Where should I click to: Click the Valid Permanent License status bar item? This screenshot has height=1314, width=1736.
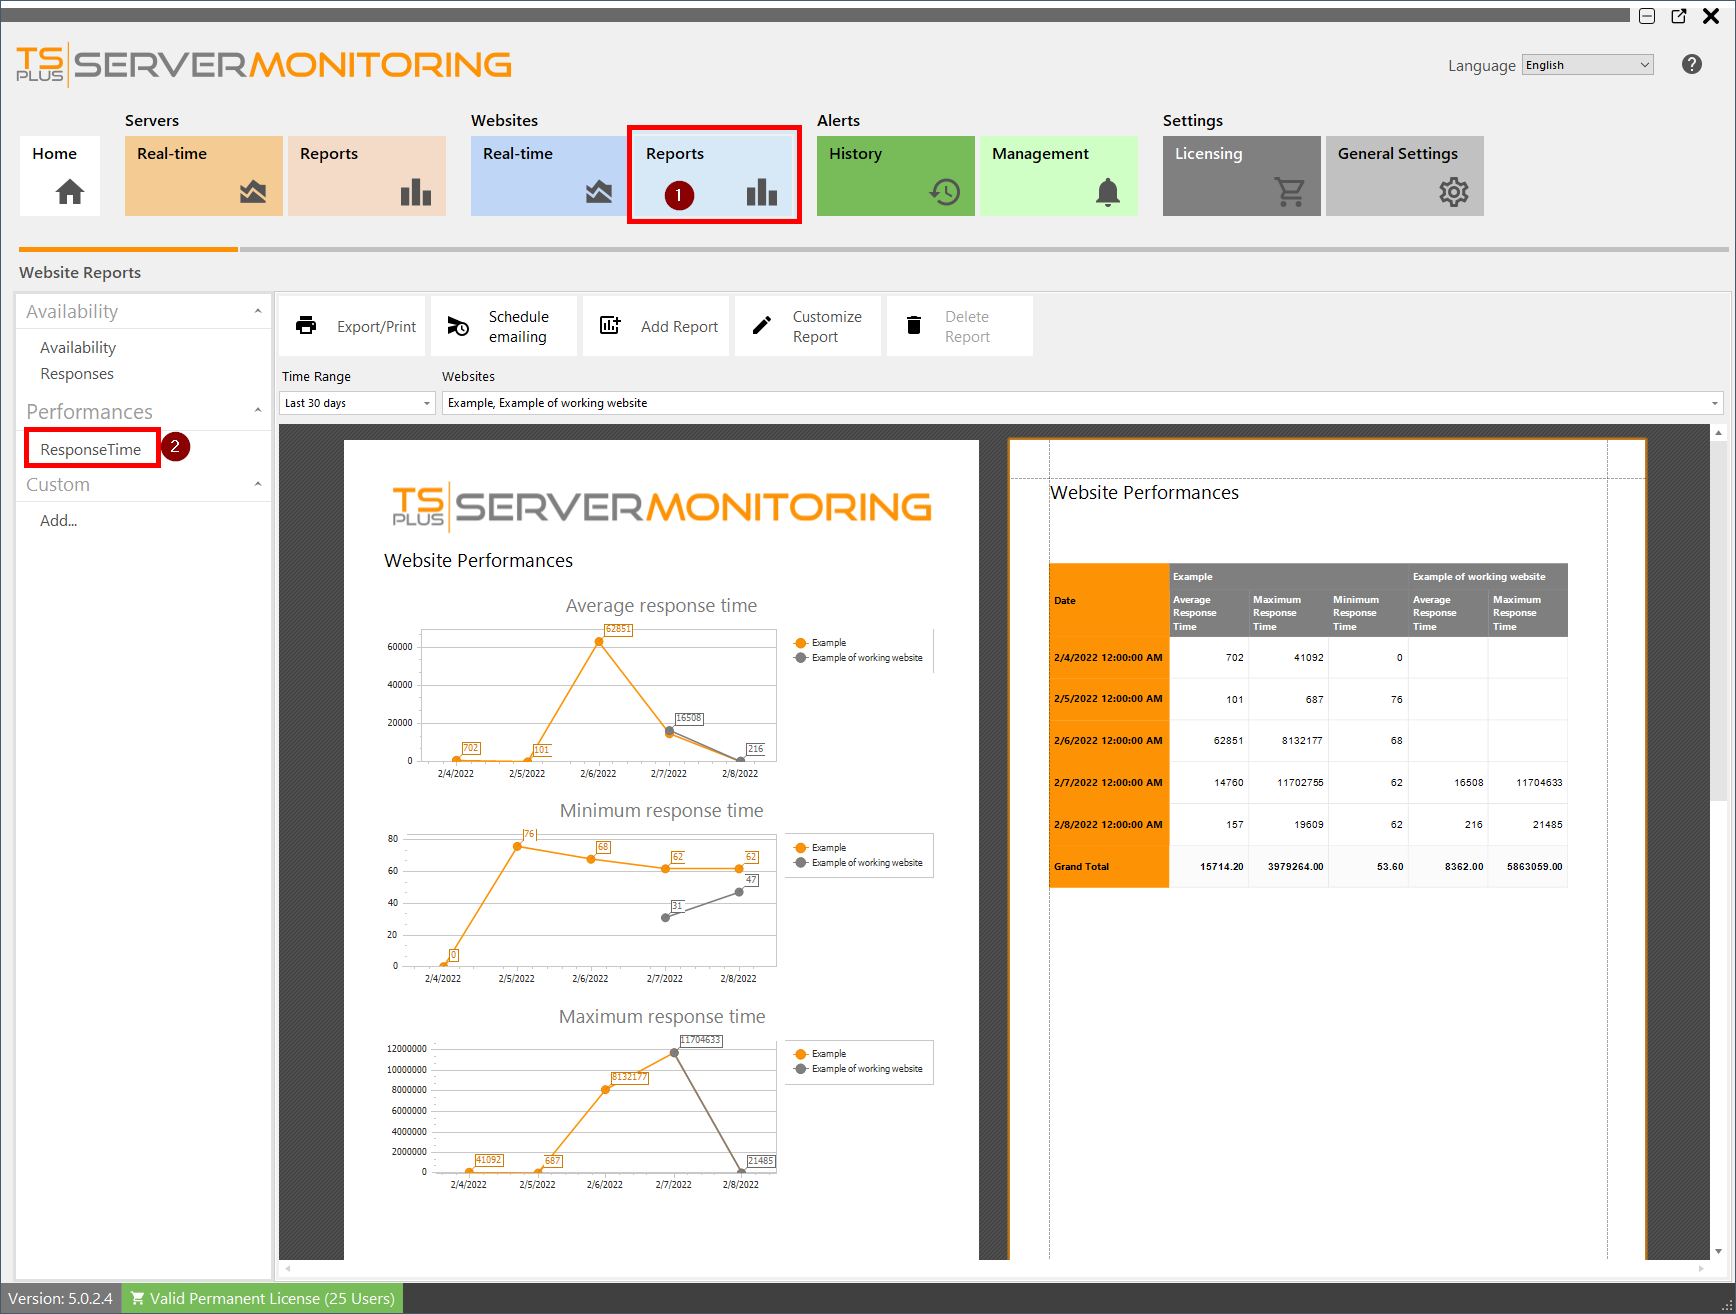(x=261, y=1297)
